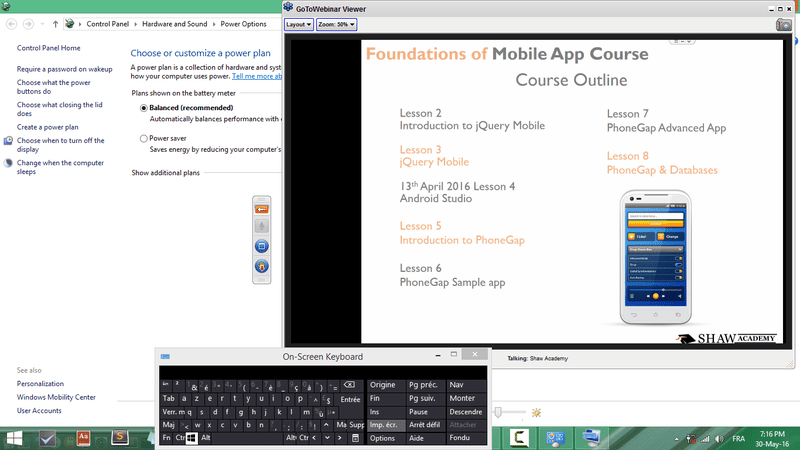Screen dimensions: 800x450
Task: Click the orange arrow on the GoToWebinar grab tab
Action: [x=261, y=208]
